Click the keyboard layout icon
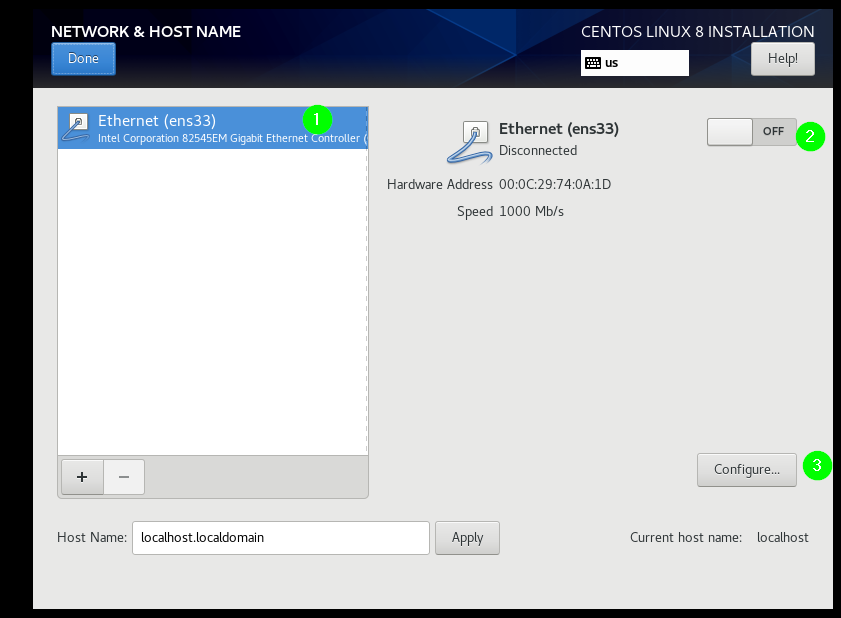Screen dimensions: 841x618 pos(593,63)
